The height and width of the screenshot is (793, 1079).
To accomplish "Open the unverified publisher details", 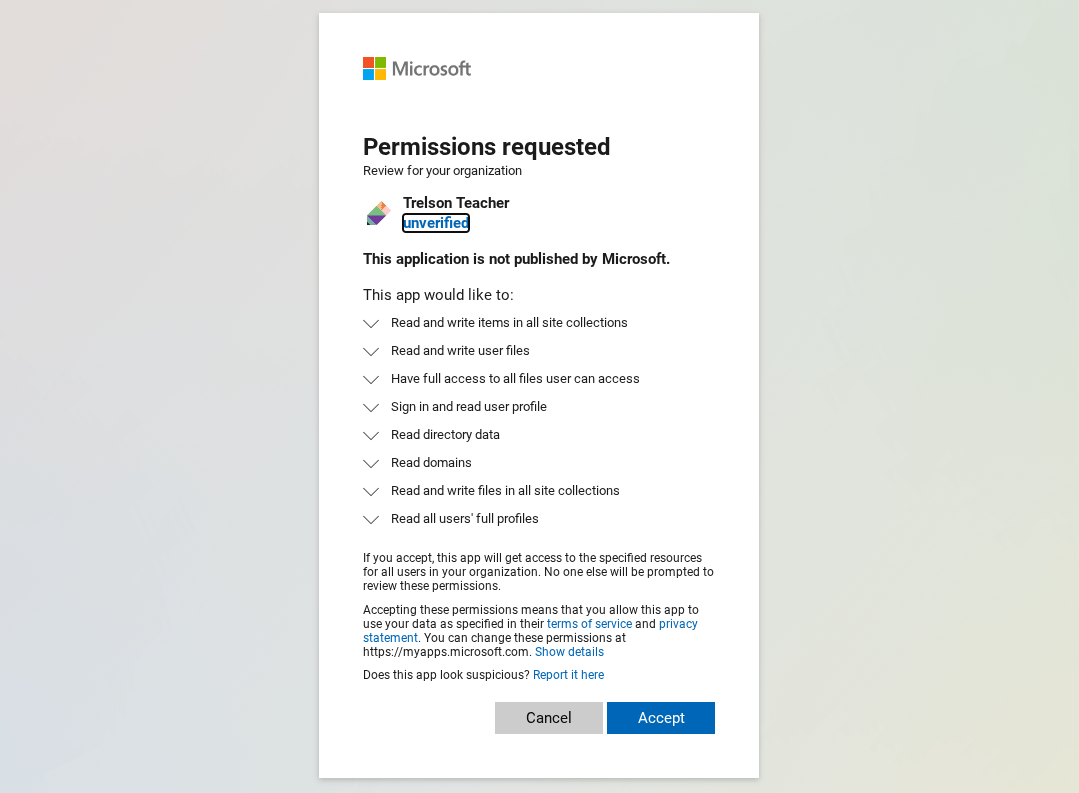I will coord(435,223).
